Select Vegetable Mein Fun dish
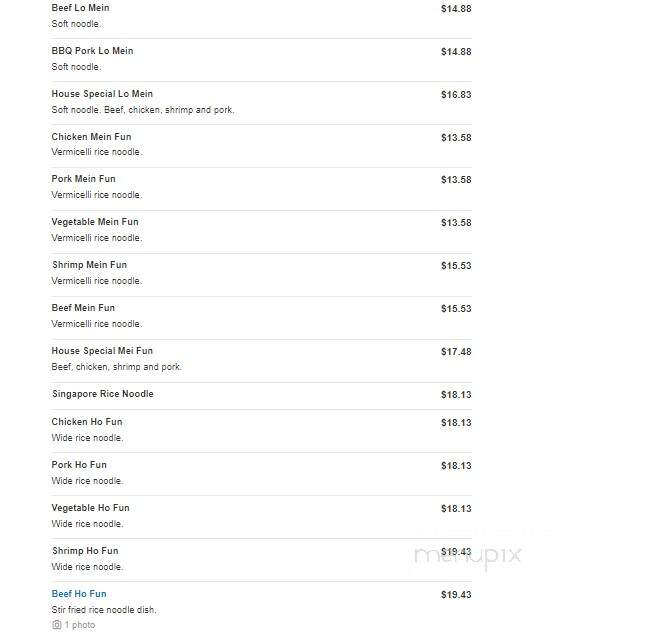Image resolution: width=647 pixels, height=638 pixels. (x=95, y=222)
